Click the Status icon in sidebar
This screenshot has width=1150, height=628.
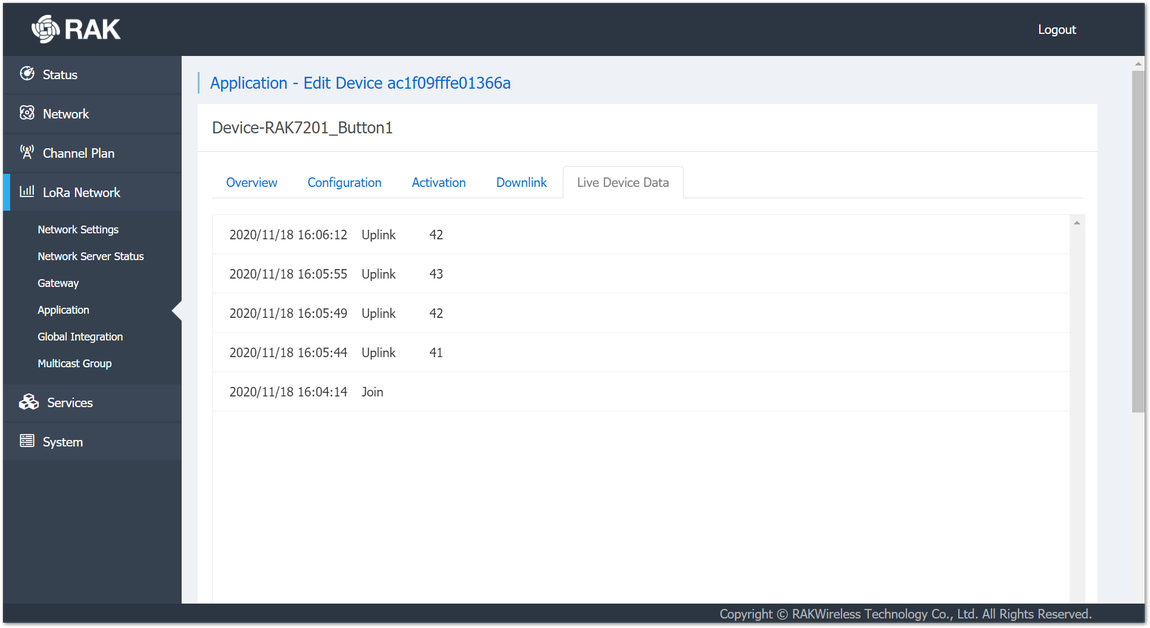click(x=27, y=73)
